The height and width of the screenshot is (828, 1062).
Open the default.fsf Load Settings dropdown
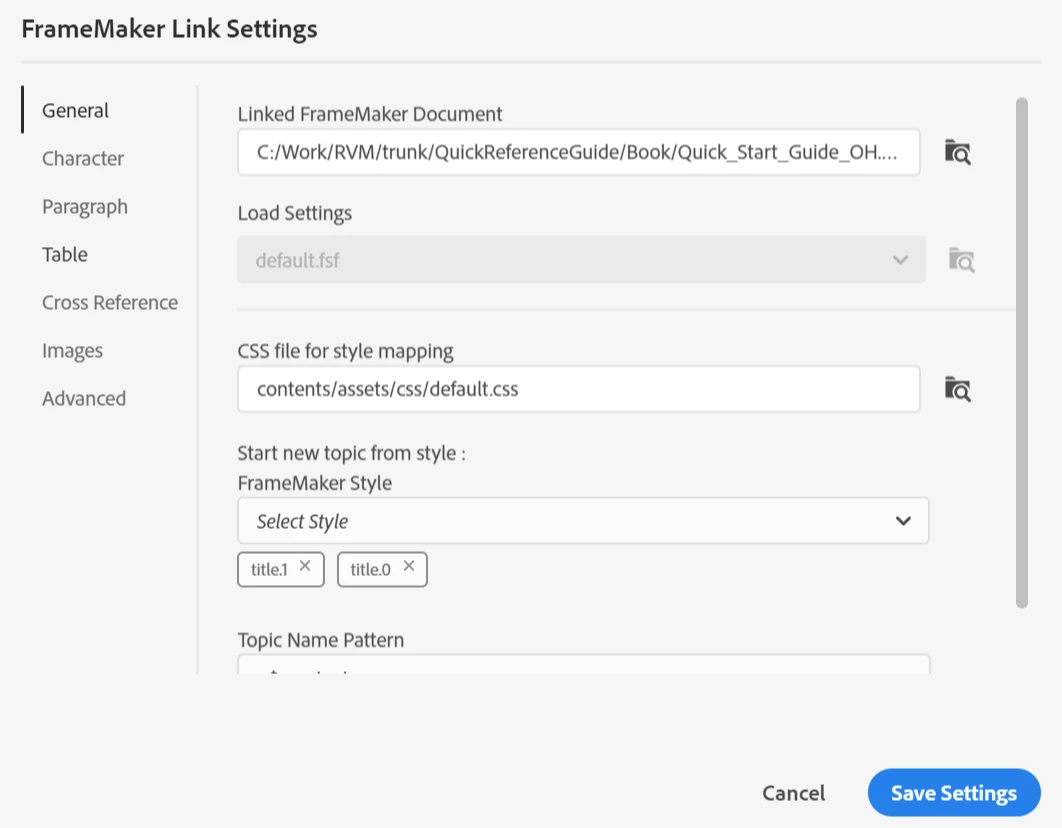[x=581, y=260]
